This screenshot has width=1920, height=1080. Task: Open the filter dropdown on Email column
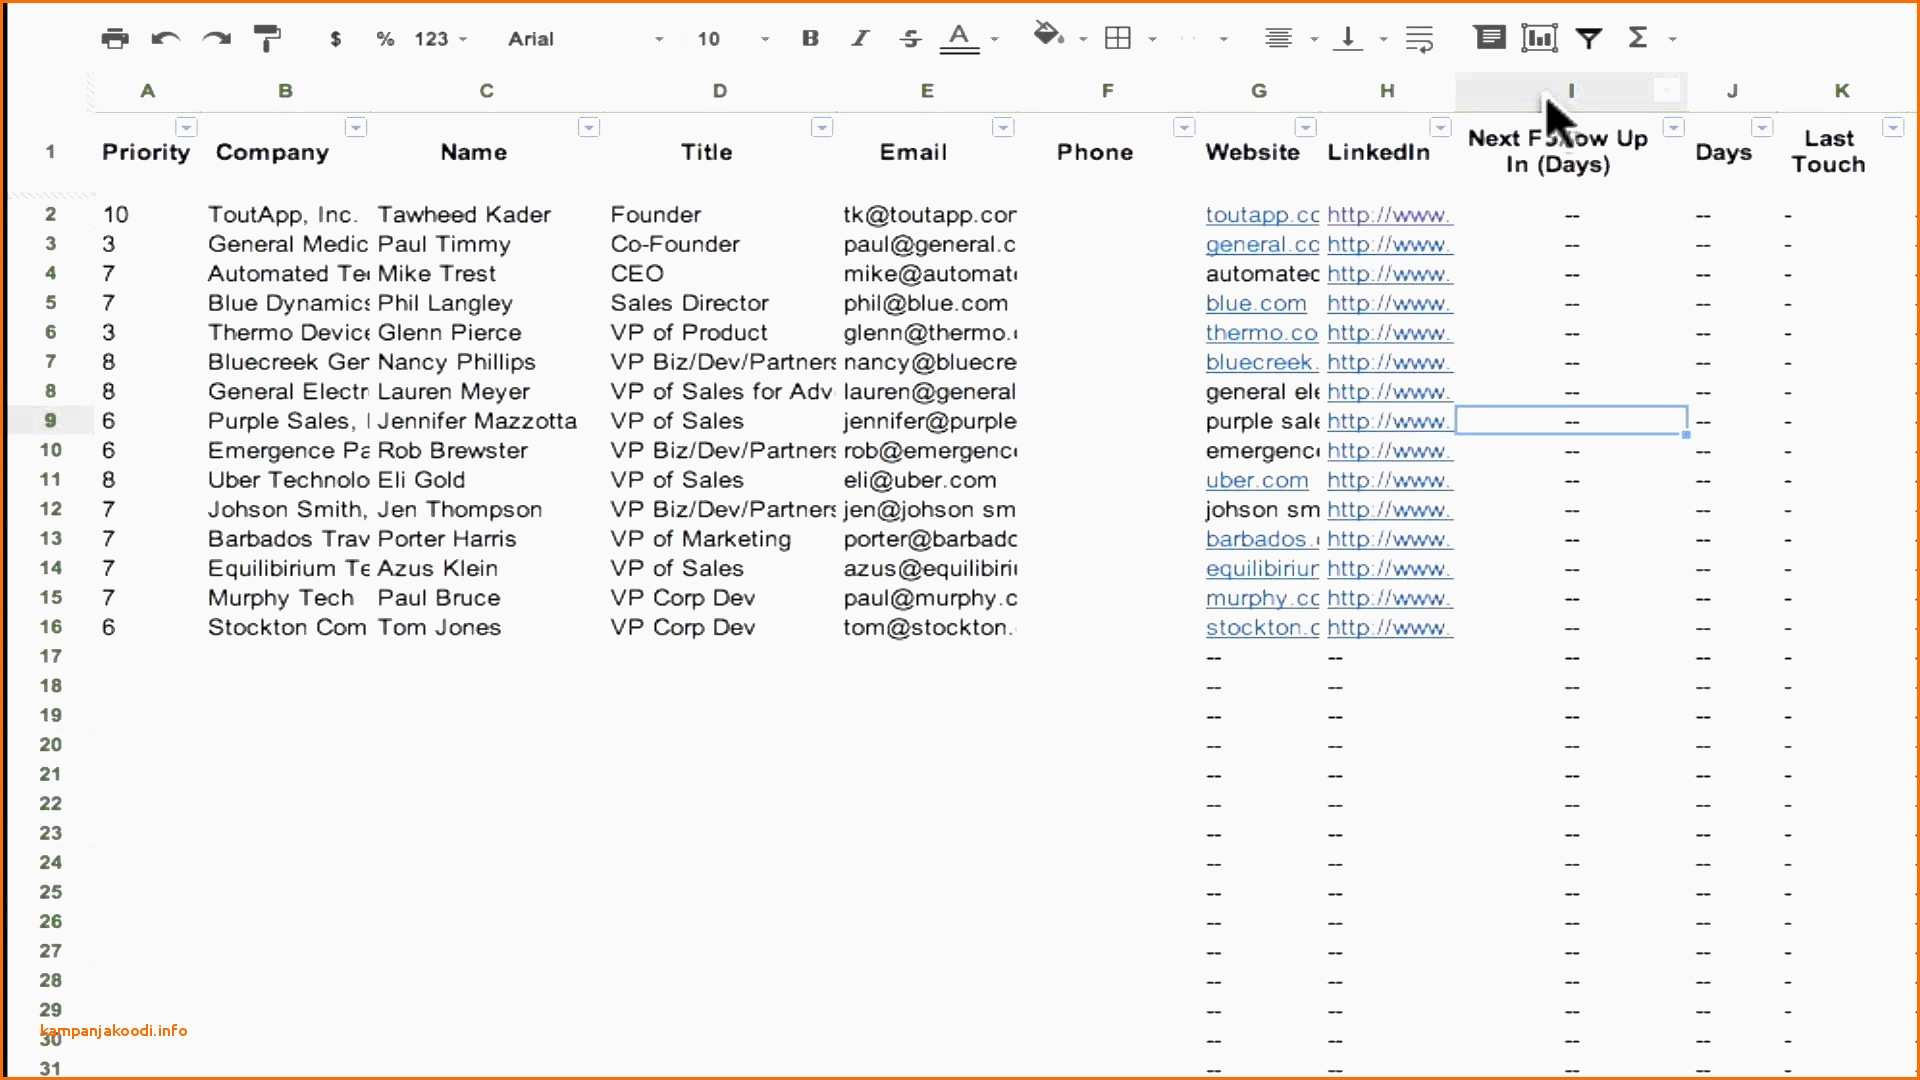click(x=1003, y=128)
